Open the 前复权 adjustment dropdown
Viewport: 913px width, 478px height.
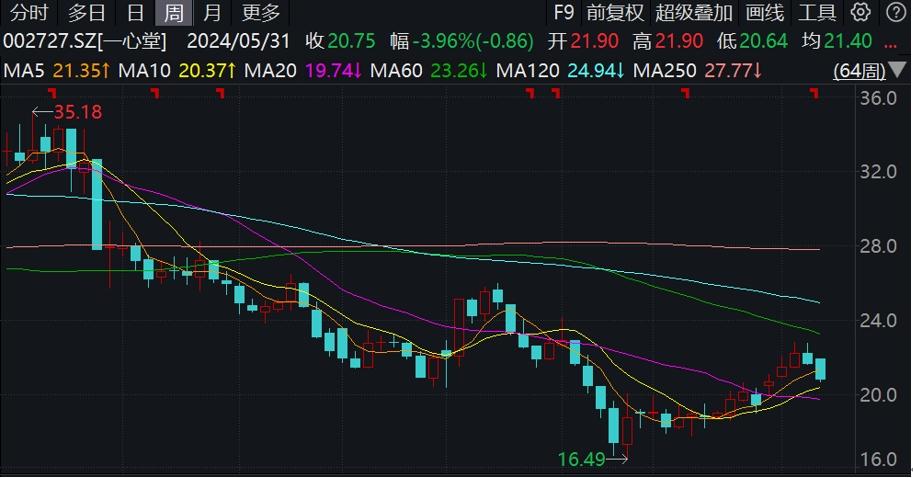tap(615, 13)
